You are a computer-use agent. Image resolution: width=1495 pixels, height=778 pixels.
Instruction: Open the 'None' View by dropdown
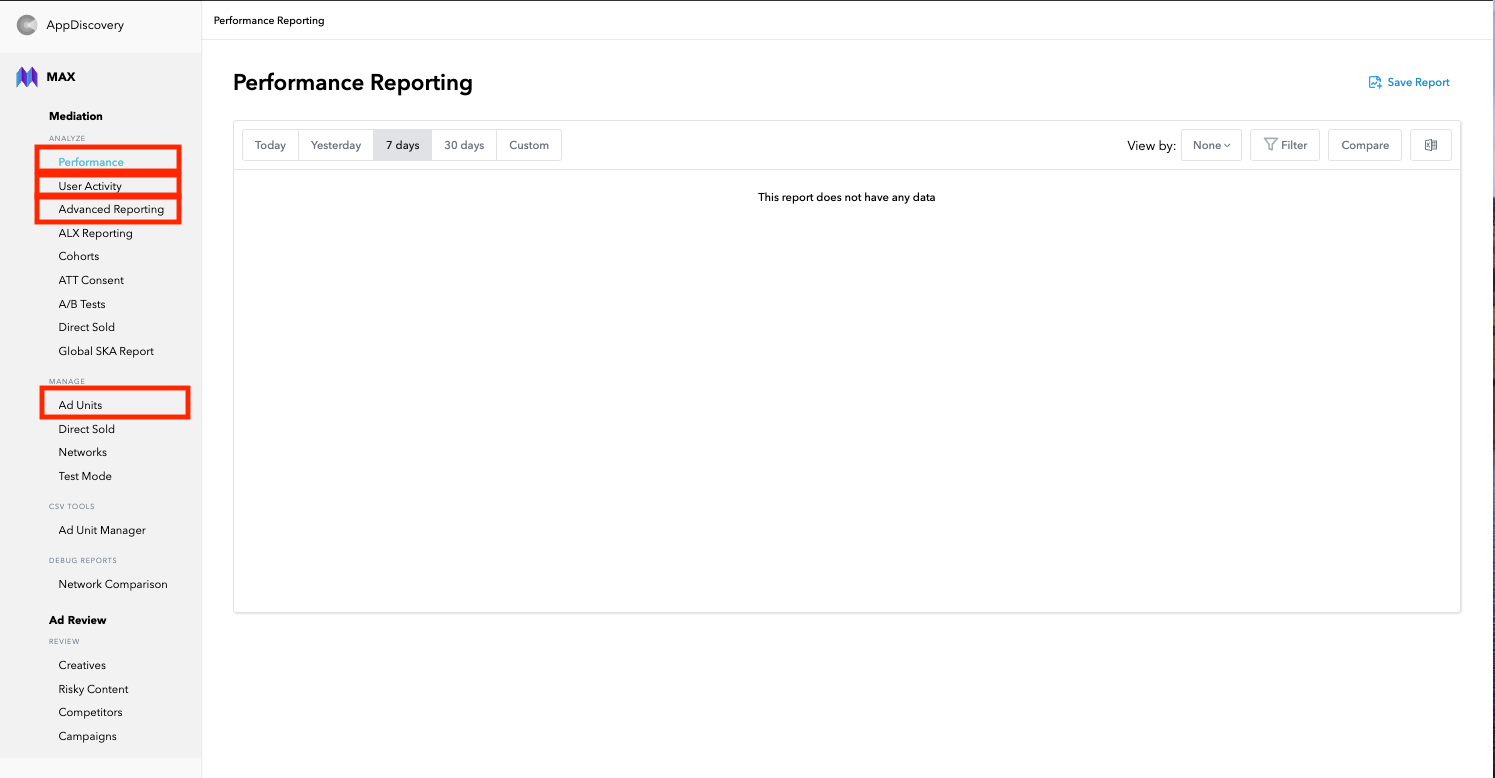coord(1210,145)
